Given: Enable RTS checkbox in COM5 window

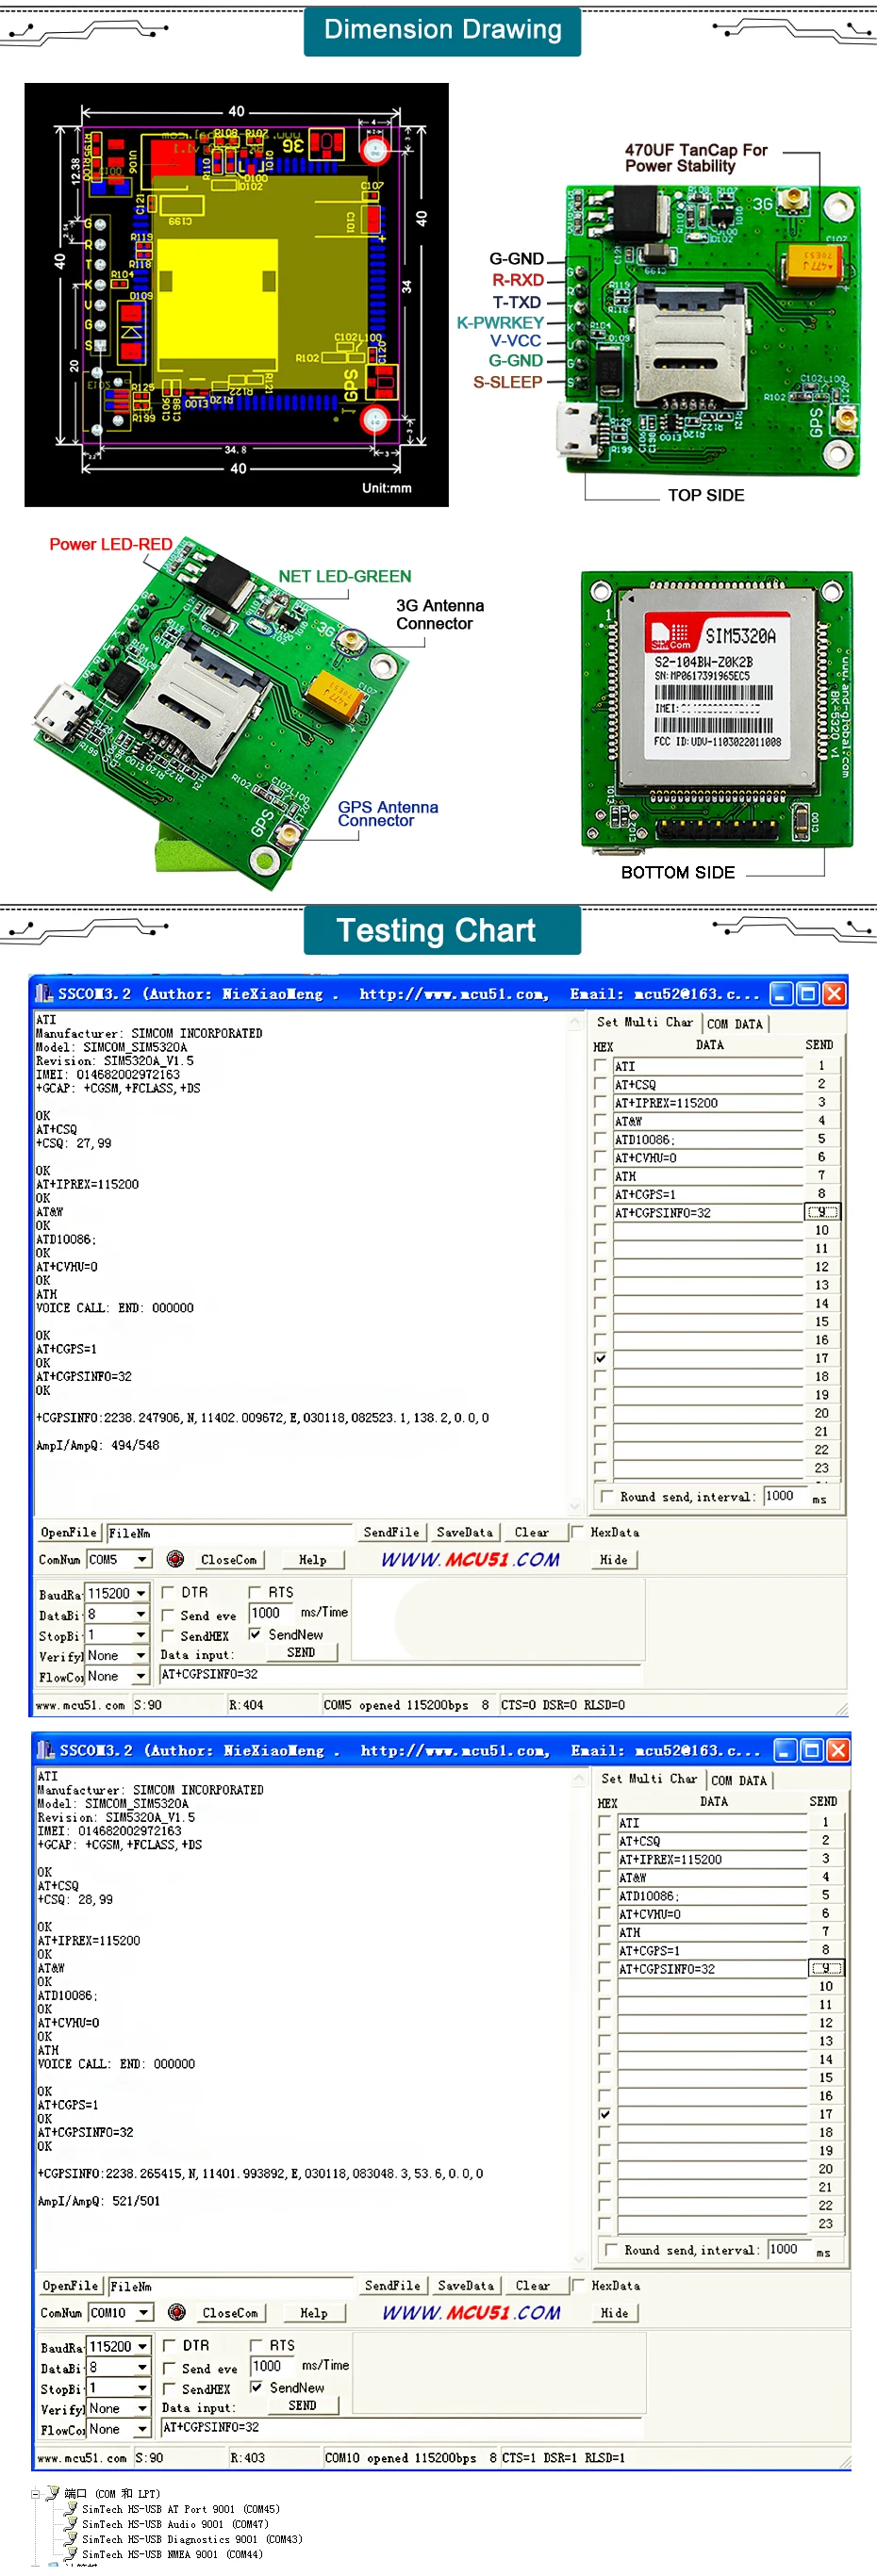Looking at the screenshot, I should (255, 1592).
